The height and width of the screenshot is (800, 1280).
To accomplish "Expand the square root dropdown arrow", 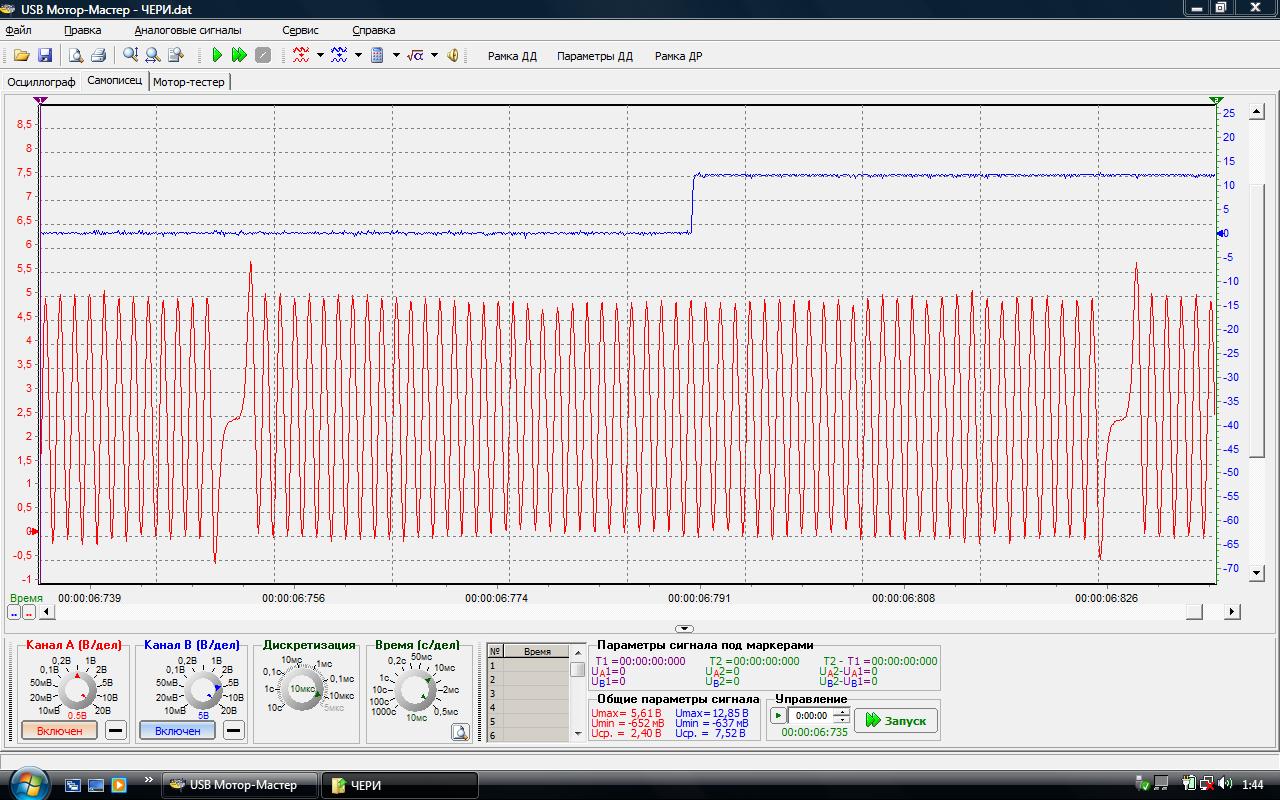I will point(434,56).
